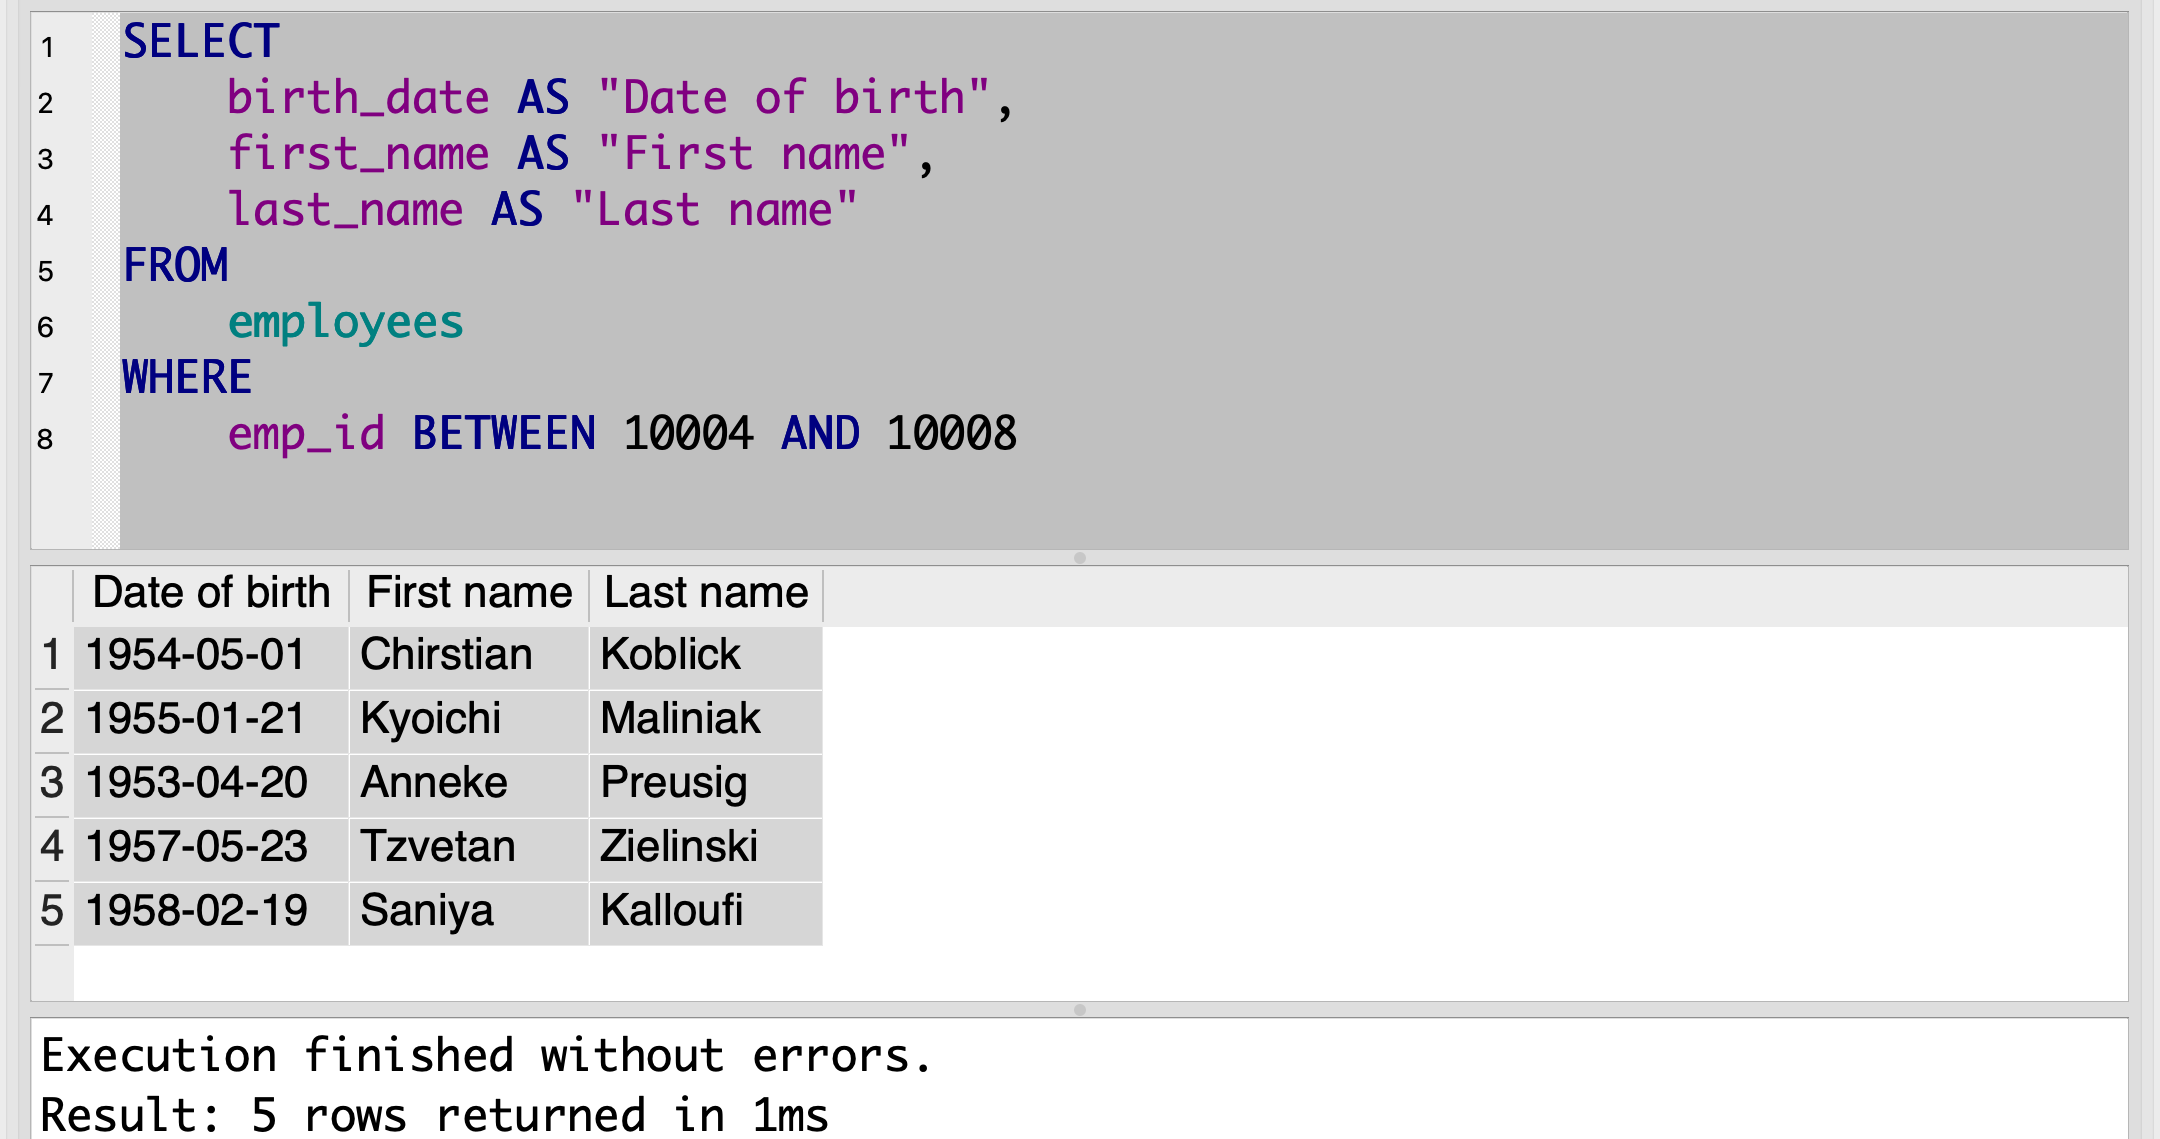Select the "Zielinski" cell in results
The image size is (2160, 1139).
coord(679,847)
